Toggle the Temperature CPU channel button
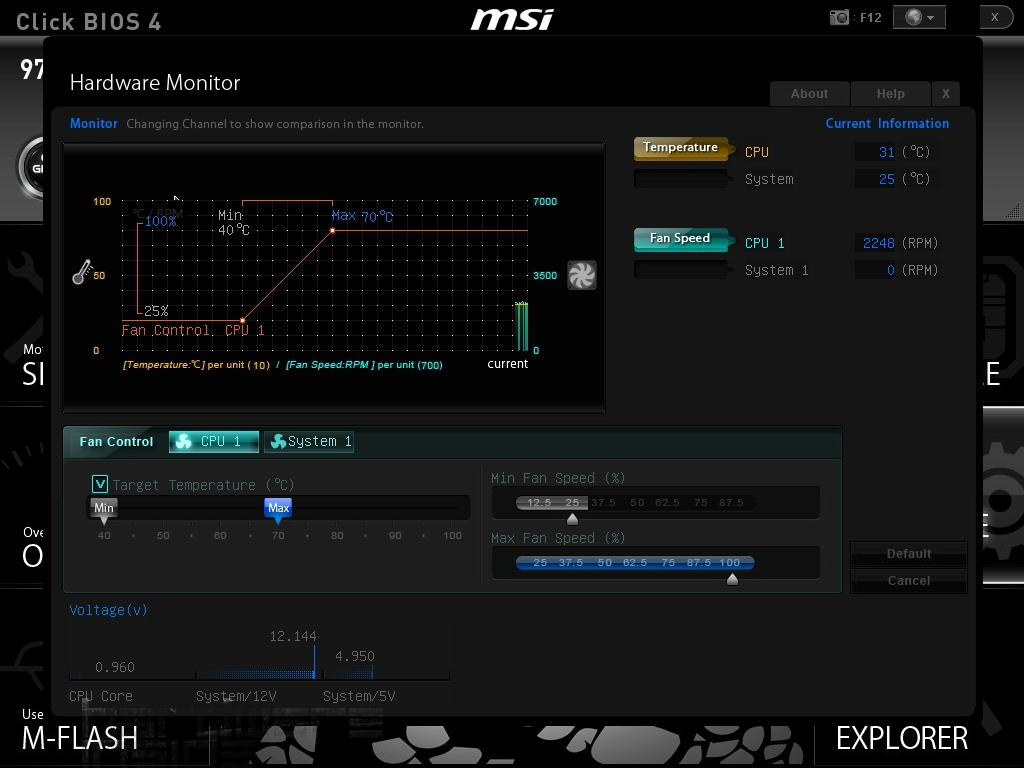Image resolution: width=1024 pixels, height=768 pixels. coord(680,148)
